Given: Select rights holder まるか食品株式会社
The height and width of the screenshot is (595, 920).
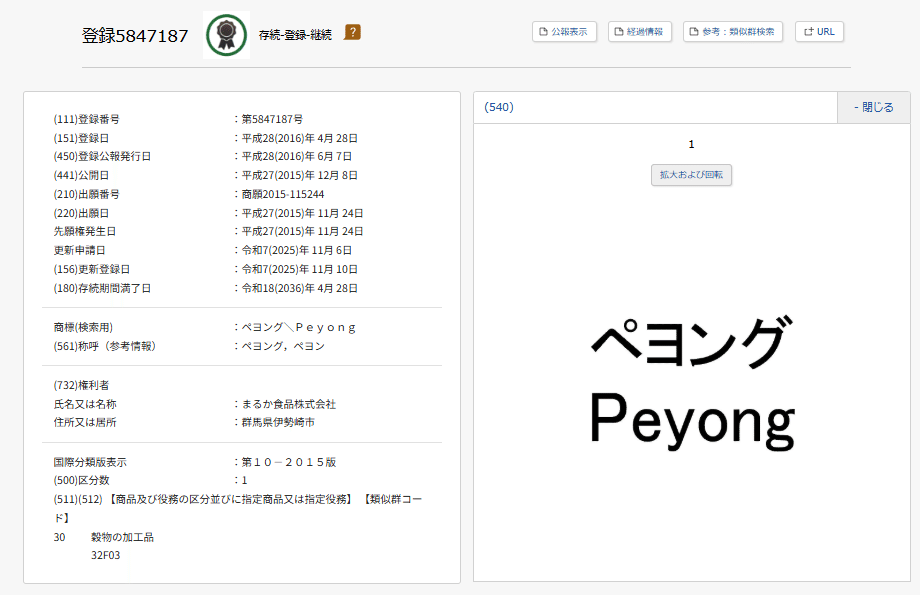Looking at the screenshot, I should 289,404.
